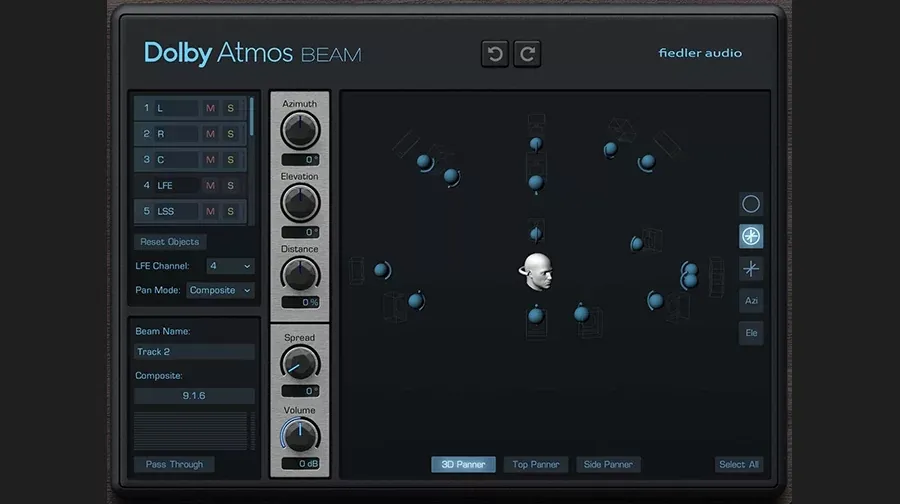Image resolution: width=900 pixels, height=504 pixels.
Task: Solo channel 5 LSS
Action: (230, 211)
